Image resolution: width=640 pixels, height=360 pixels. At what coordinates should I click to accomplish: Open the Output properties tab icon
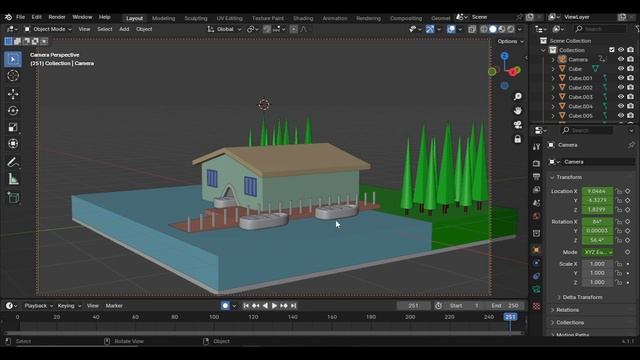536,176
